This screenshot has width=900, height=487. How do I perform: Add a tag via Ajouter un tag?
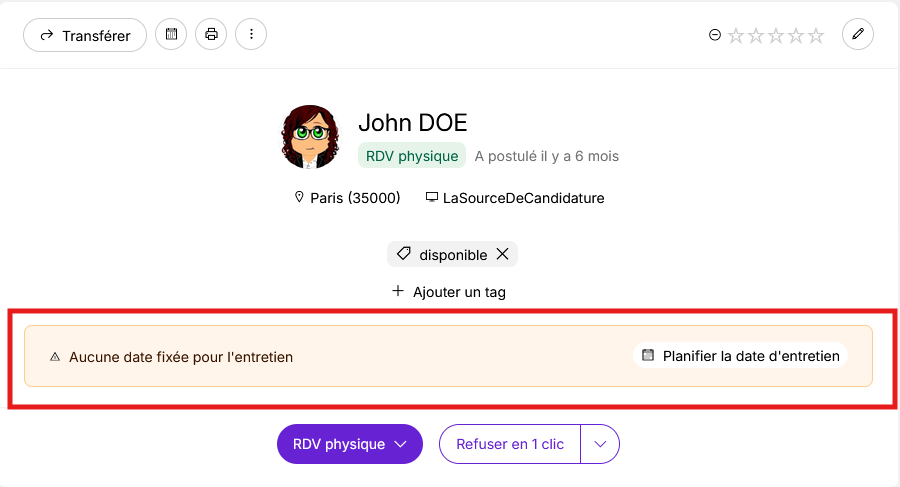click(x=449, y=292)
